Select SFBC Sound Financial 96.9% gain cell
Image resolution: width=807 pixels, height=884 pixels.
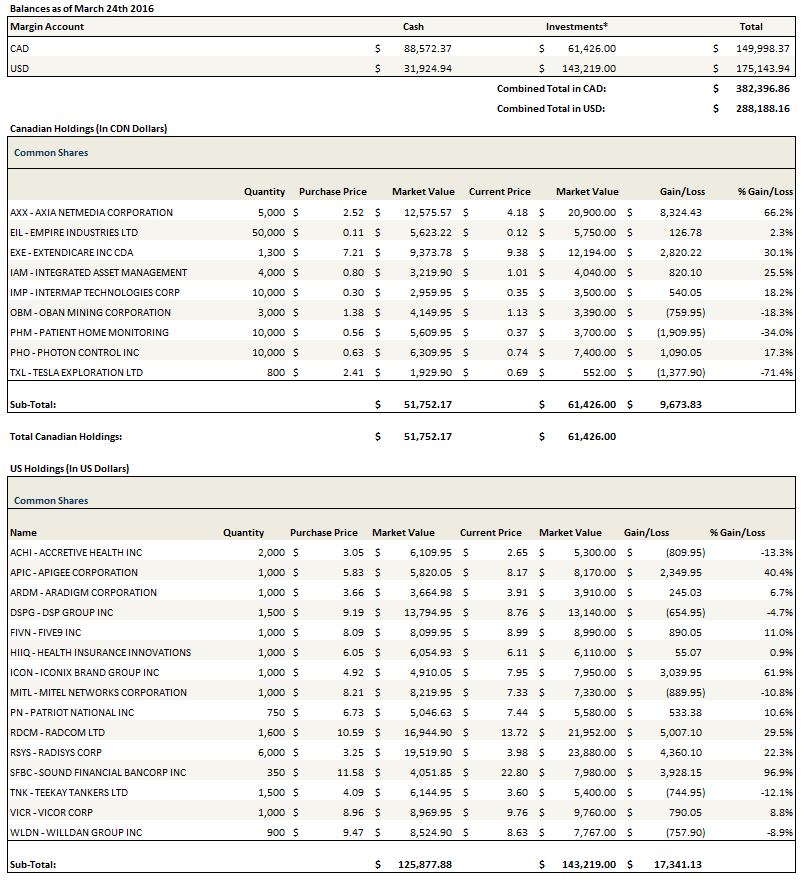coord(777,772)
